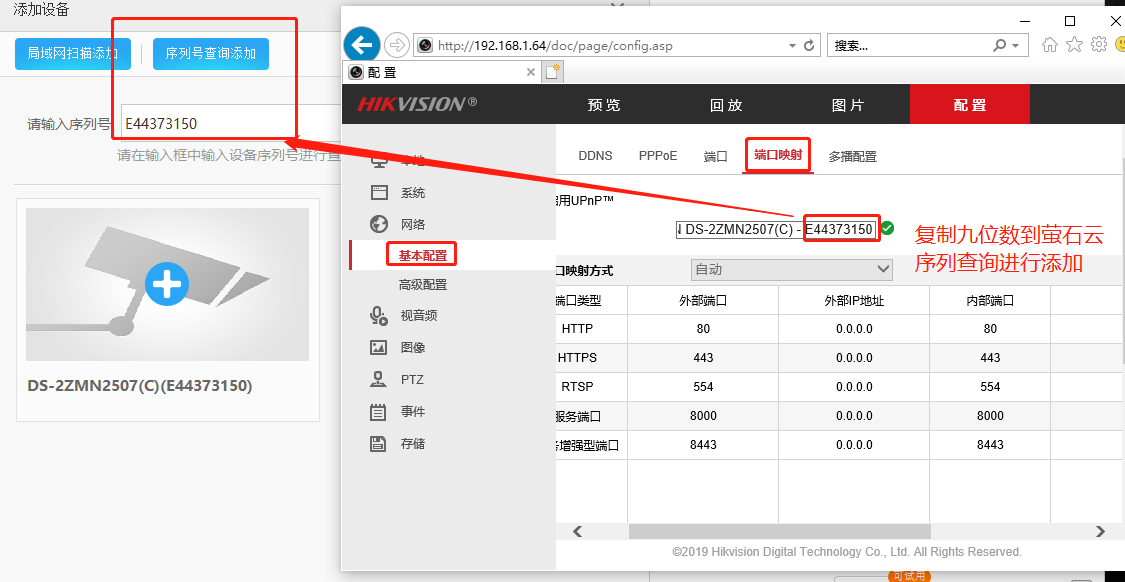Open the search provider dropdown arrow
The height and width of the screenshot is (582, 1125).
tap(1015, 46)
